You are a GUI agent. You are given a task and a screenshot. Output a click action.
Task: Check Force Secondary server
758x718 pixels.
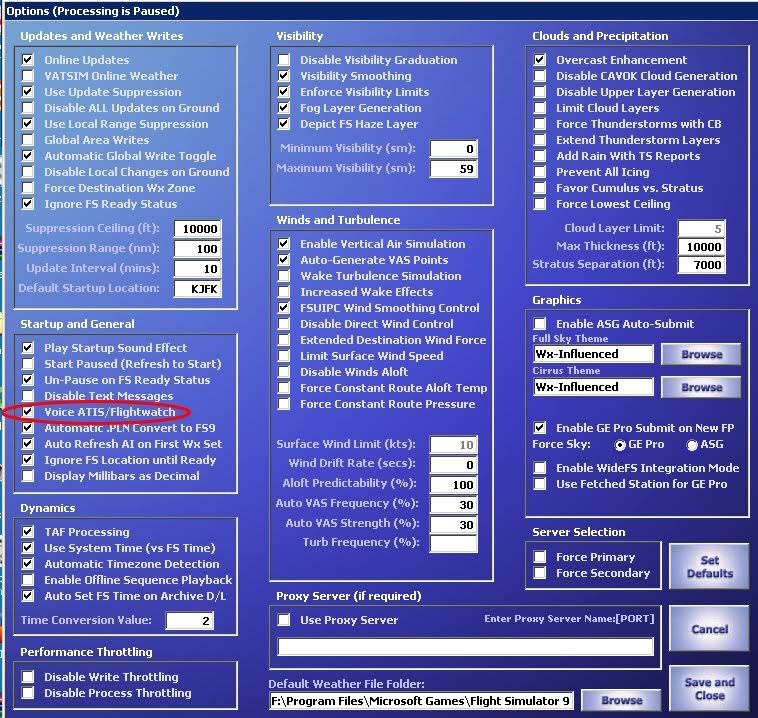pyautogui.click(x=539, y=572)
